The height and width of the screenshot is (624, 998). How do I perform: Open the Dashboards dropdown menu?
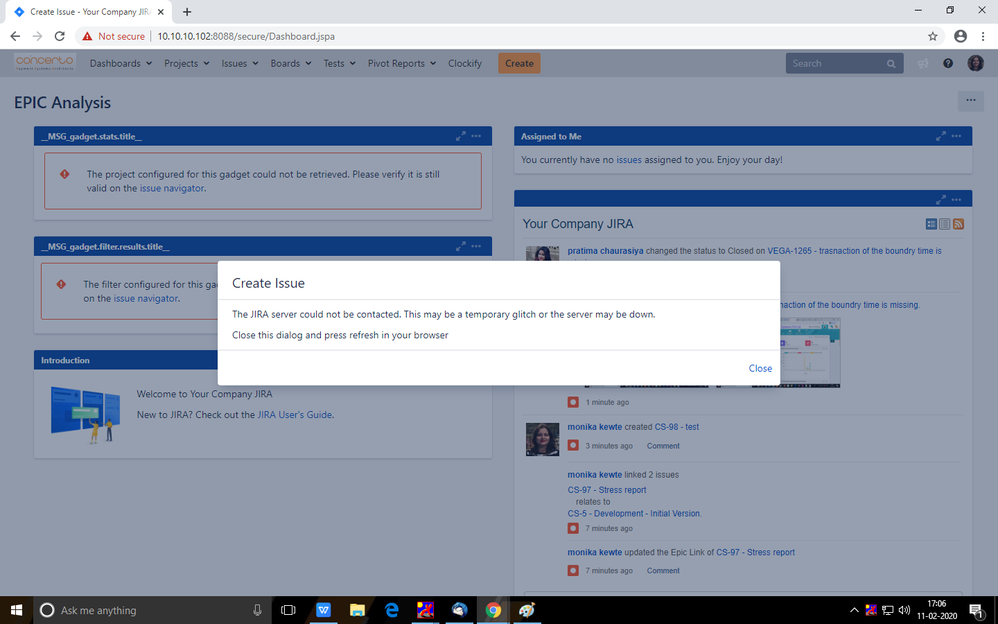tap(120, 63)
